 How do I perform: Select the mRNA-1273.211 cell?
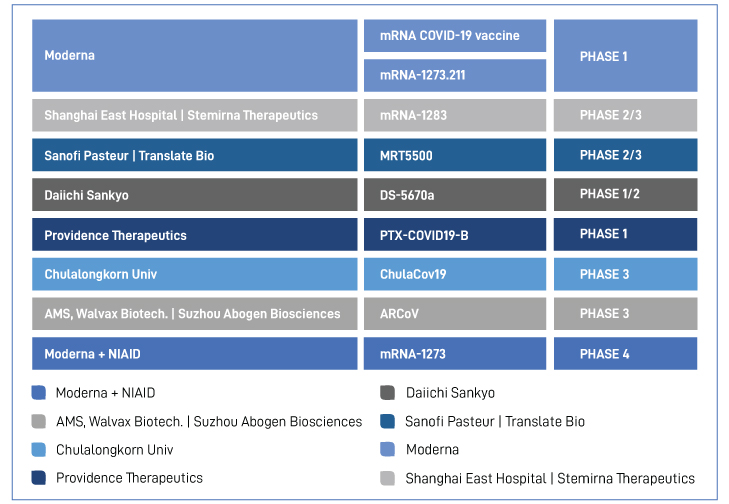tap(455, 75)
